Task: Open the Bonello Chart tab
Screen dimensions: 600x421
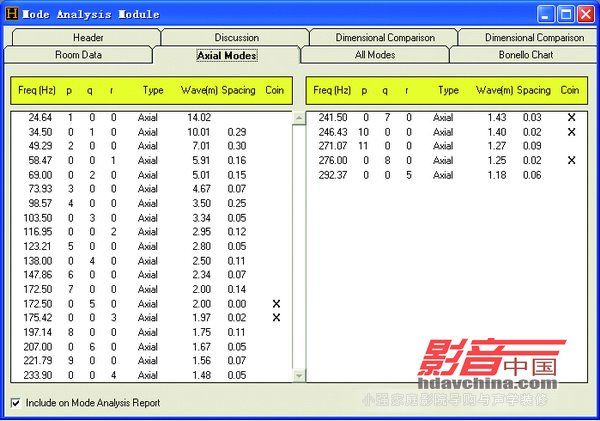Action: tap(526, 55)
